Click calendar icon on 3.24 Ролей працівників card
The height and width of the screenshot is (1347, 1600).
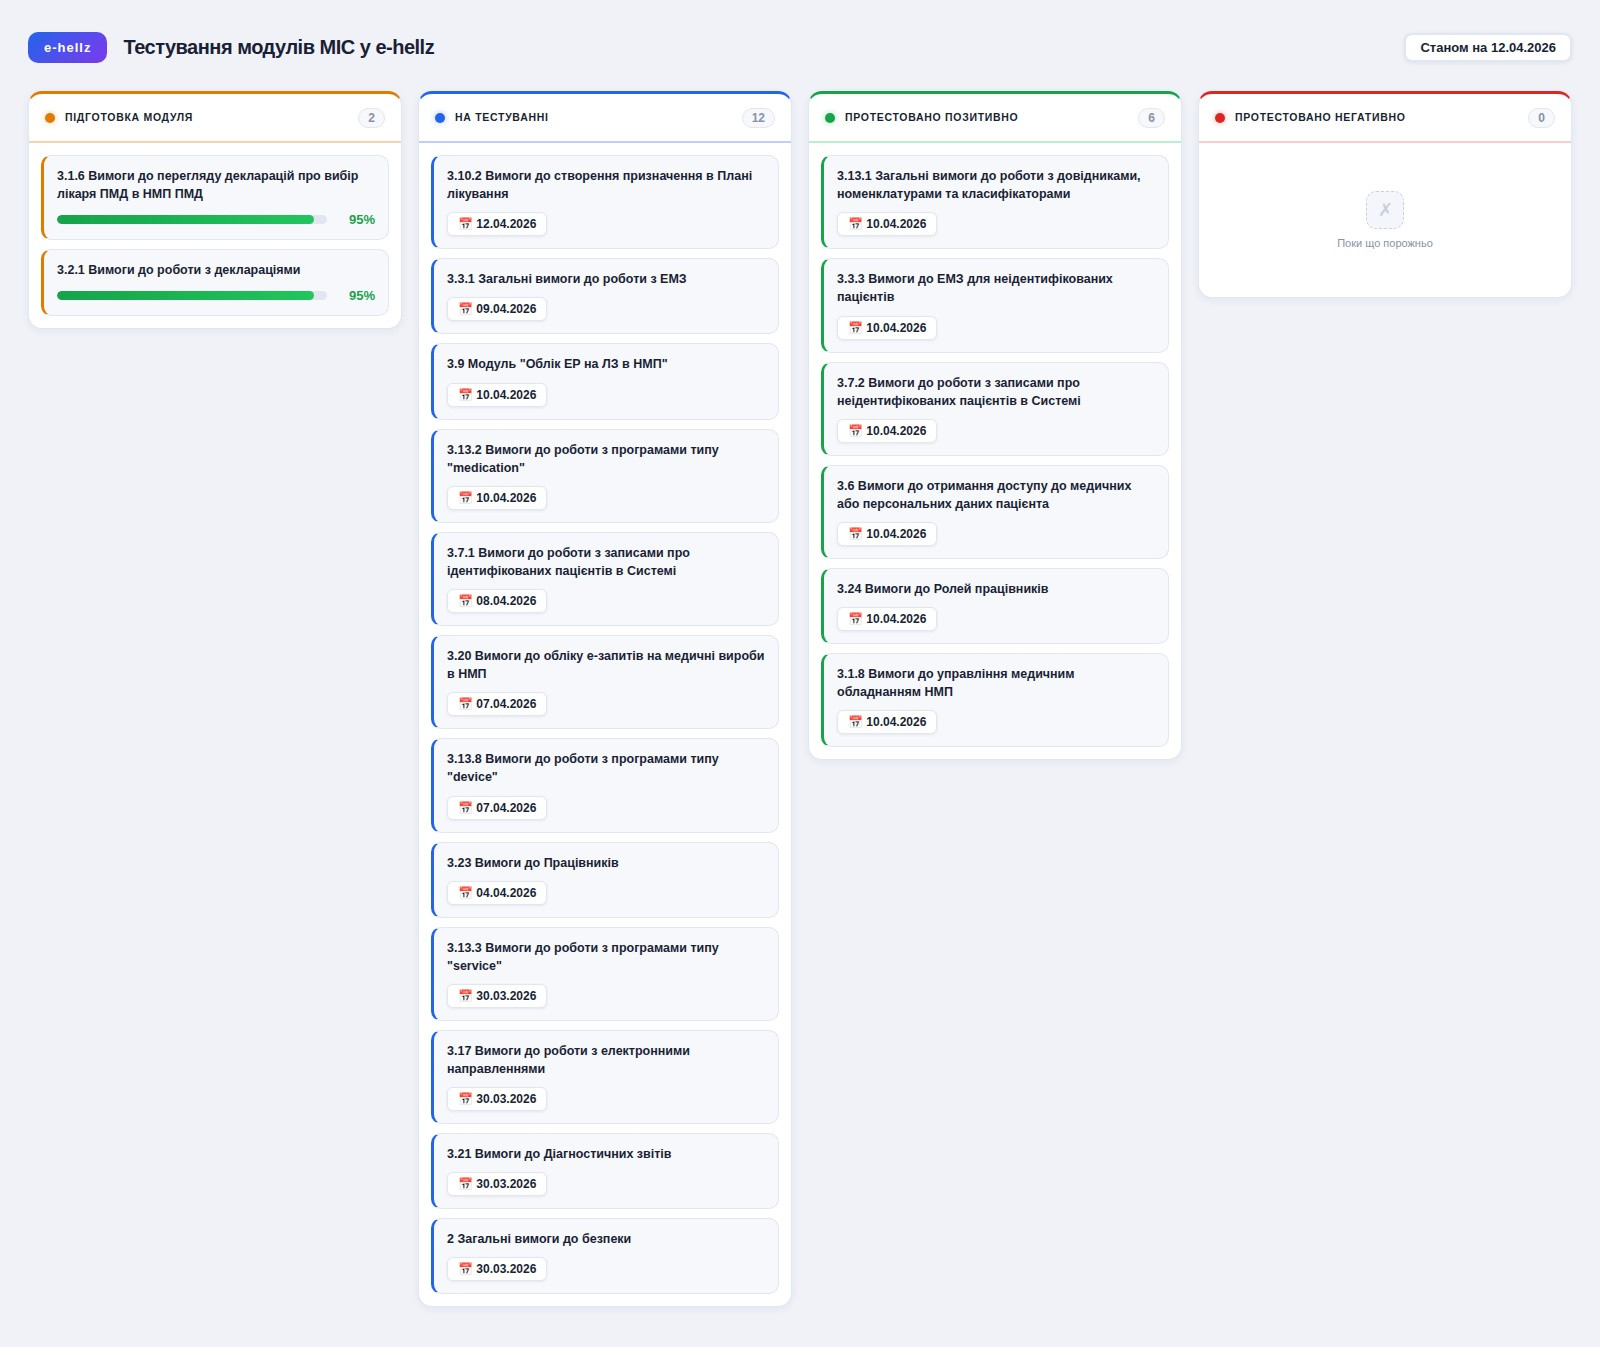(x=855, y=619)
